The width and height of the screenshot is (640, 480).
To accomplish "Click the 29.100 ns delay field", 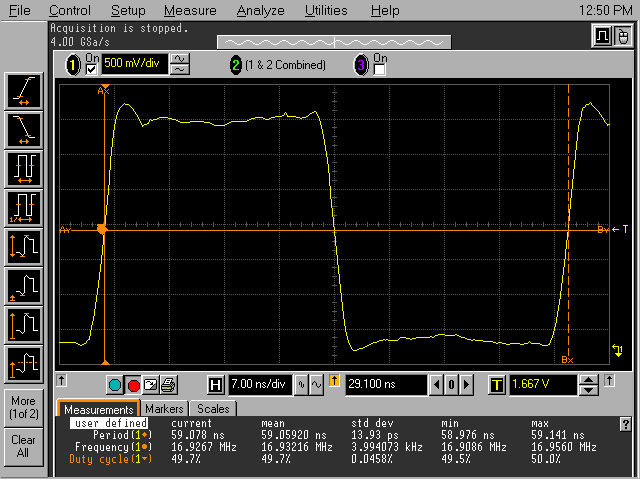I will (386, 384).
